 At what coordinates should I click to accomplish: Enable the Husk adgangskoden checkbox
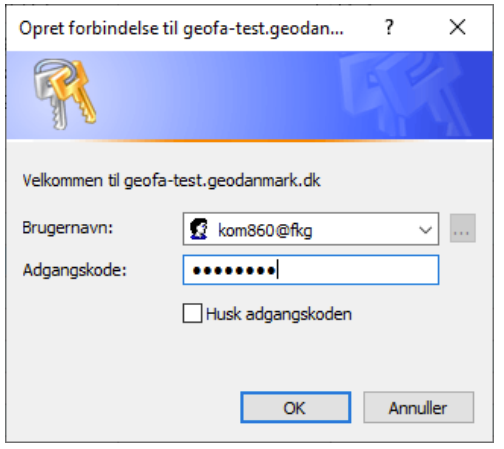[192, 313]
